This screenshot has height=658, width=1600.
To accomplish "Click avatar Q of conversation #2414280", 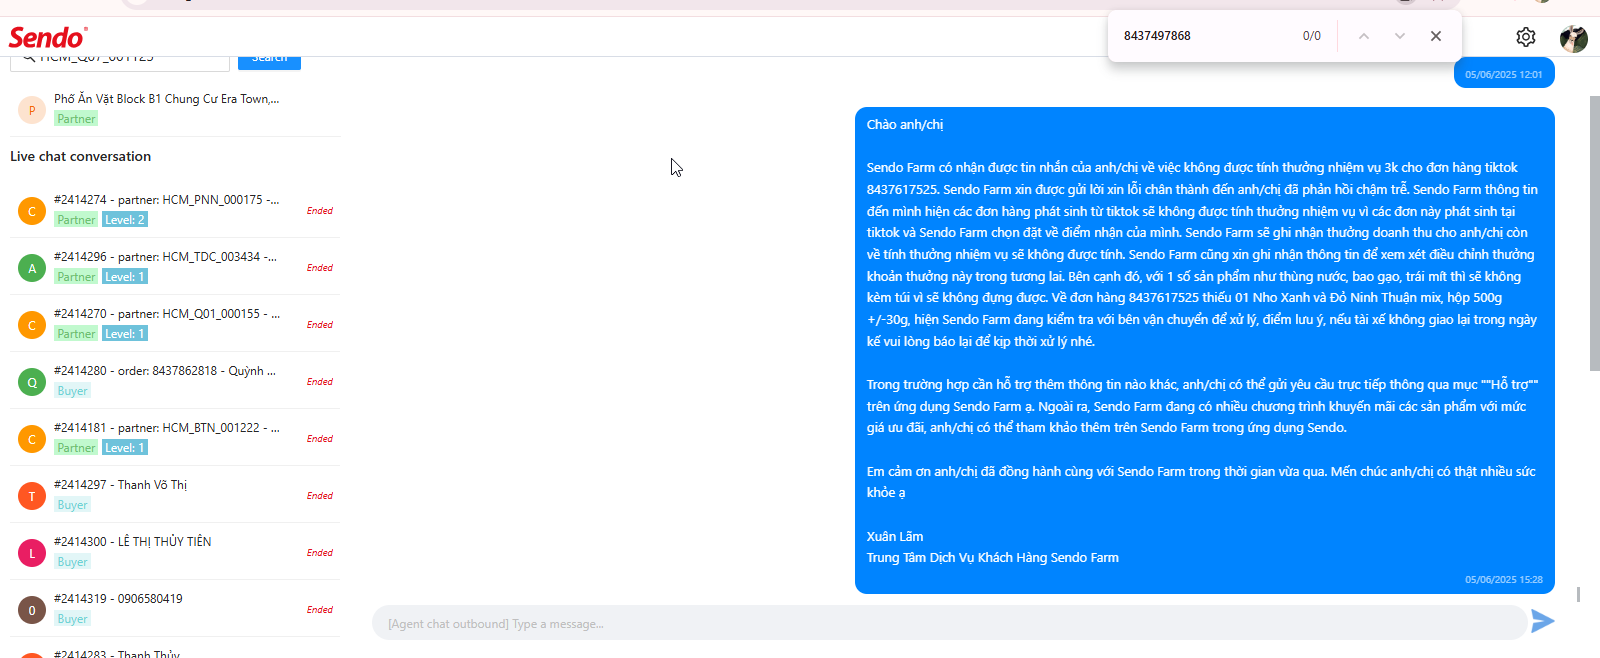I will click(32, 382).
